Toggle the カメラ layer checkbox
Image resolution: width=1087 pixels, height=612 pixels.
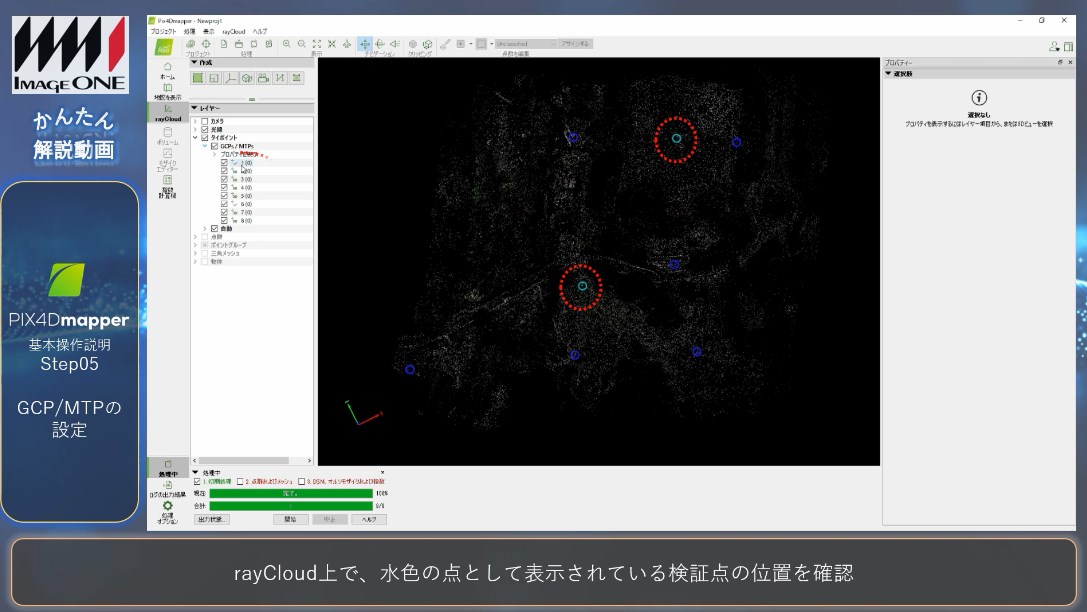[x=205, y=121]
